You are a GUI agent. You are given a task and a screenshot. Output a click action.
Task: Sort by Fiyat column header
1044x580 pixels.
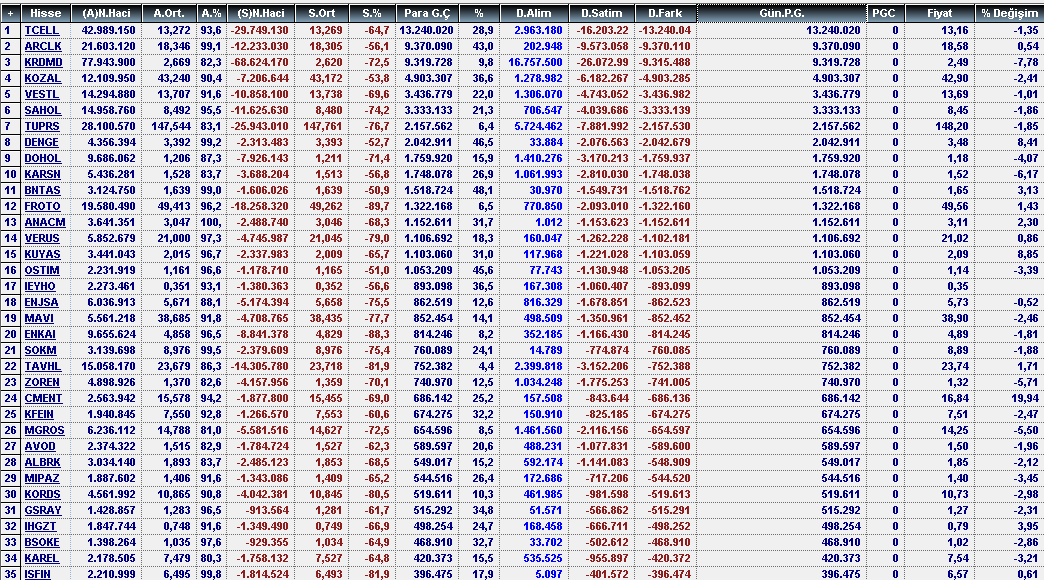[x=938, y=13]
